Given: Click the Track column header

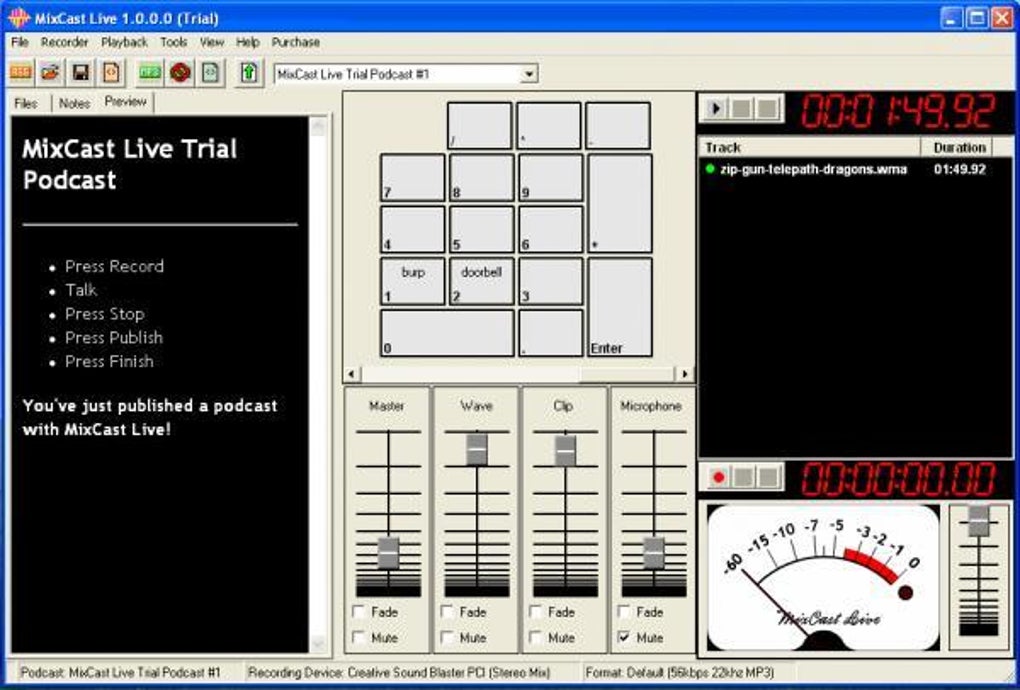Looking at the screenshot, I should coord(810,148).
